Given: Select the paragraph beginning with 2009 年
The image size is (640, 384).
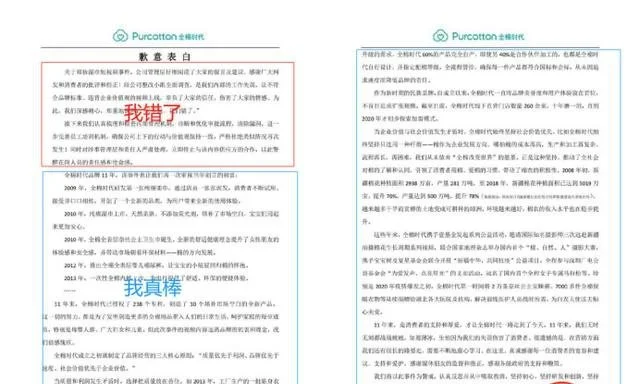Looking at the screenshot, I should 165,194.
